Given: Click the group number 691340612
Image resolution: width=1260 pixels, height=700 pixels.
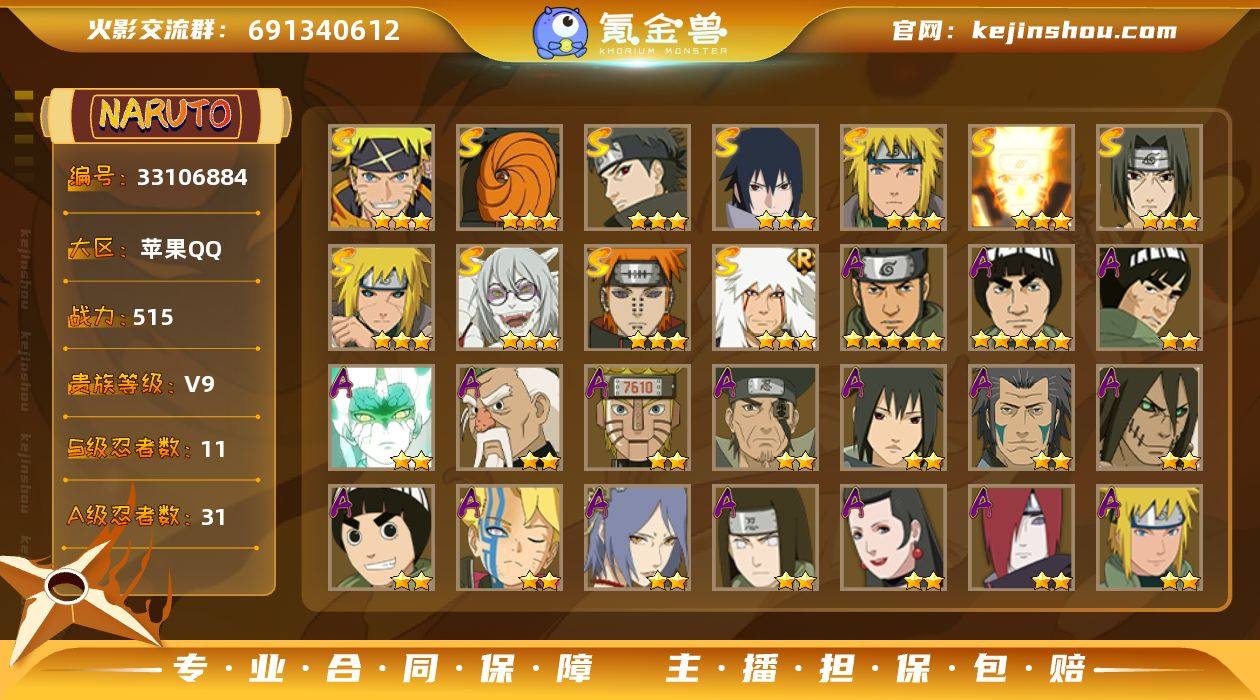Looking at the screenshot, I should tap(323, 30).
